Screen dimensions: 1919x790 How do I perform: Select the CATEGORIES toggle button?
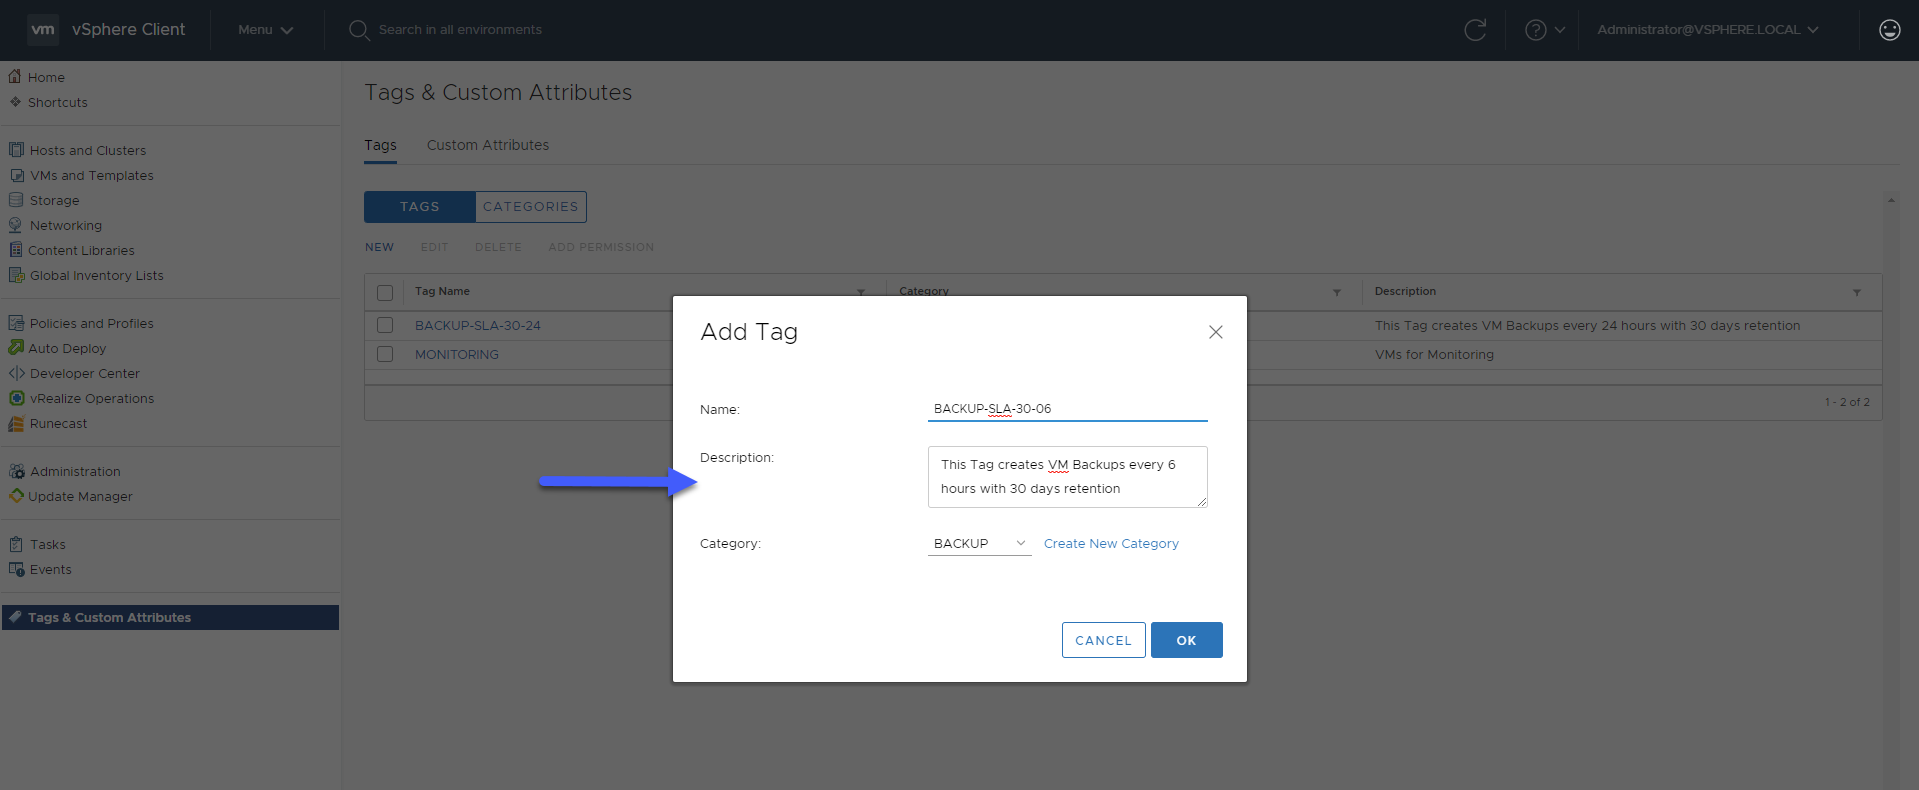pyautogui.click(x=531, y=207)
